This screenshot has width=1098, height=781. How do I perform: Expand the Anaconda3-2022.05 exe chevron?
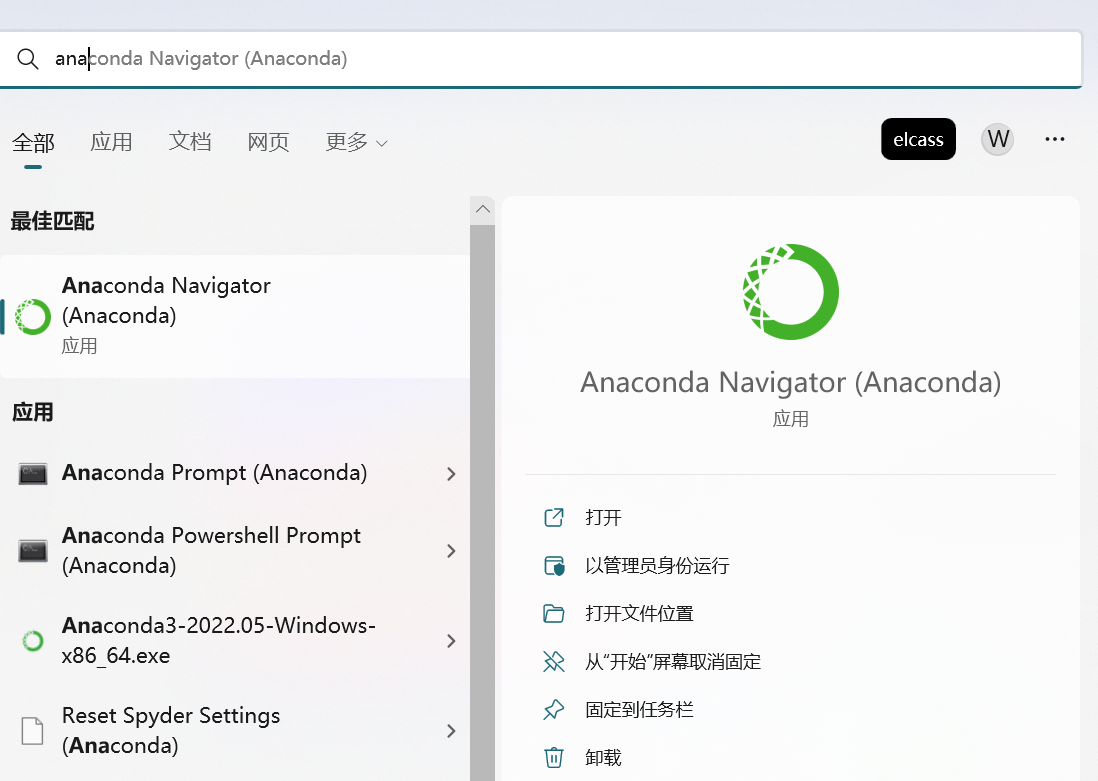click(x=451, y=641)
